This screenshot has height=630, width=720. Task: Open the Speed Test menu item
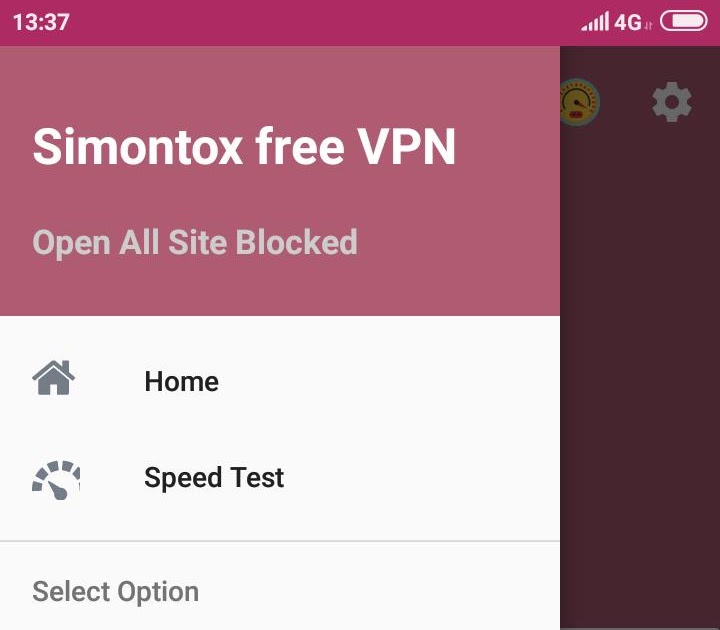coord(280,478)
